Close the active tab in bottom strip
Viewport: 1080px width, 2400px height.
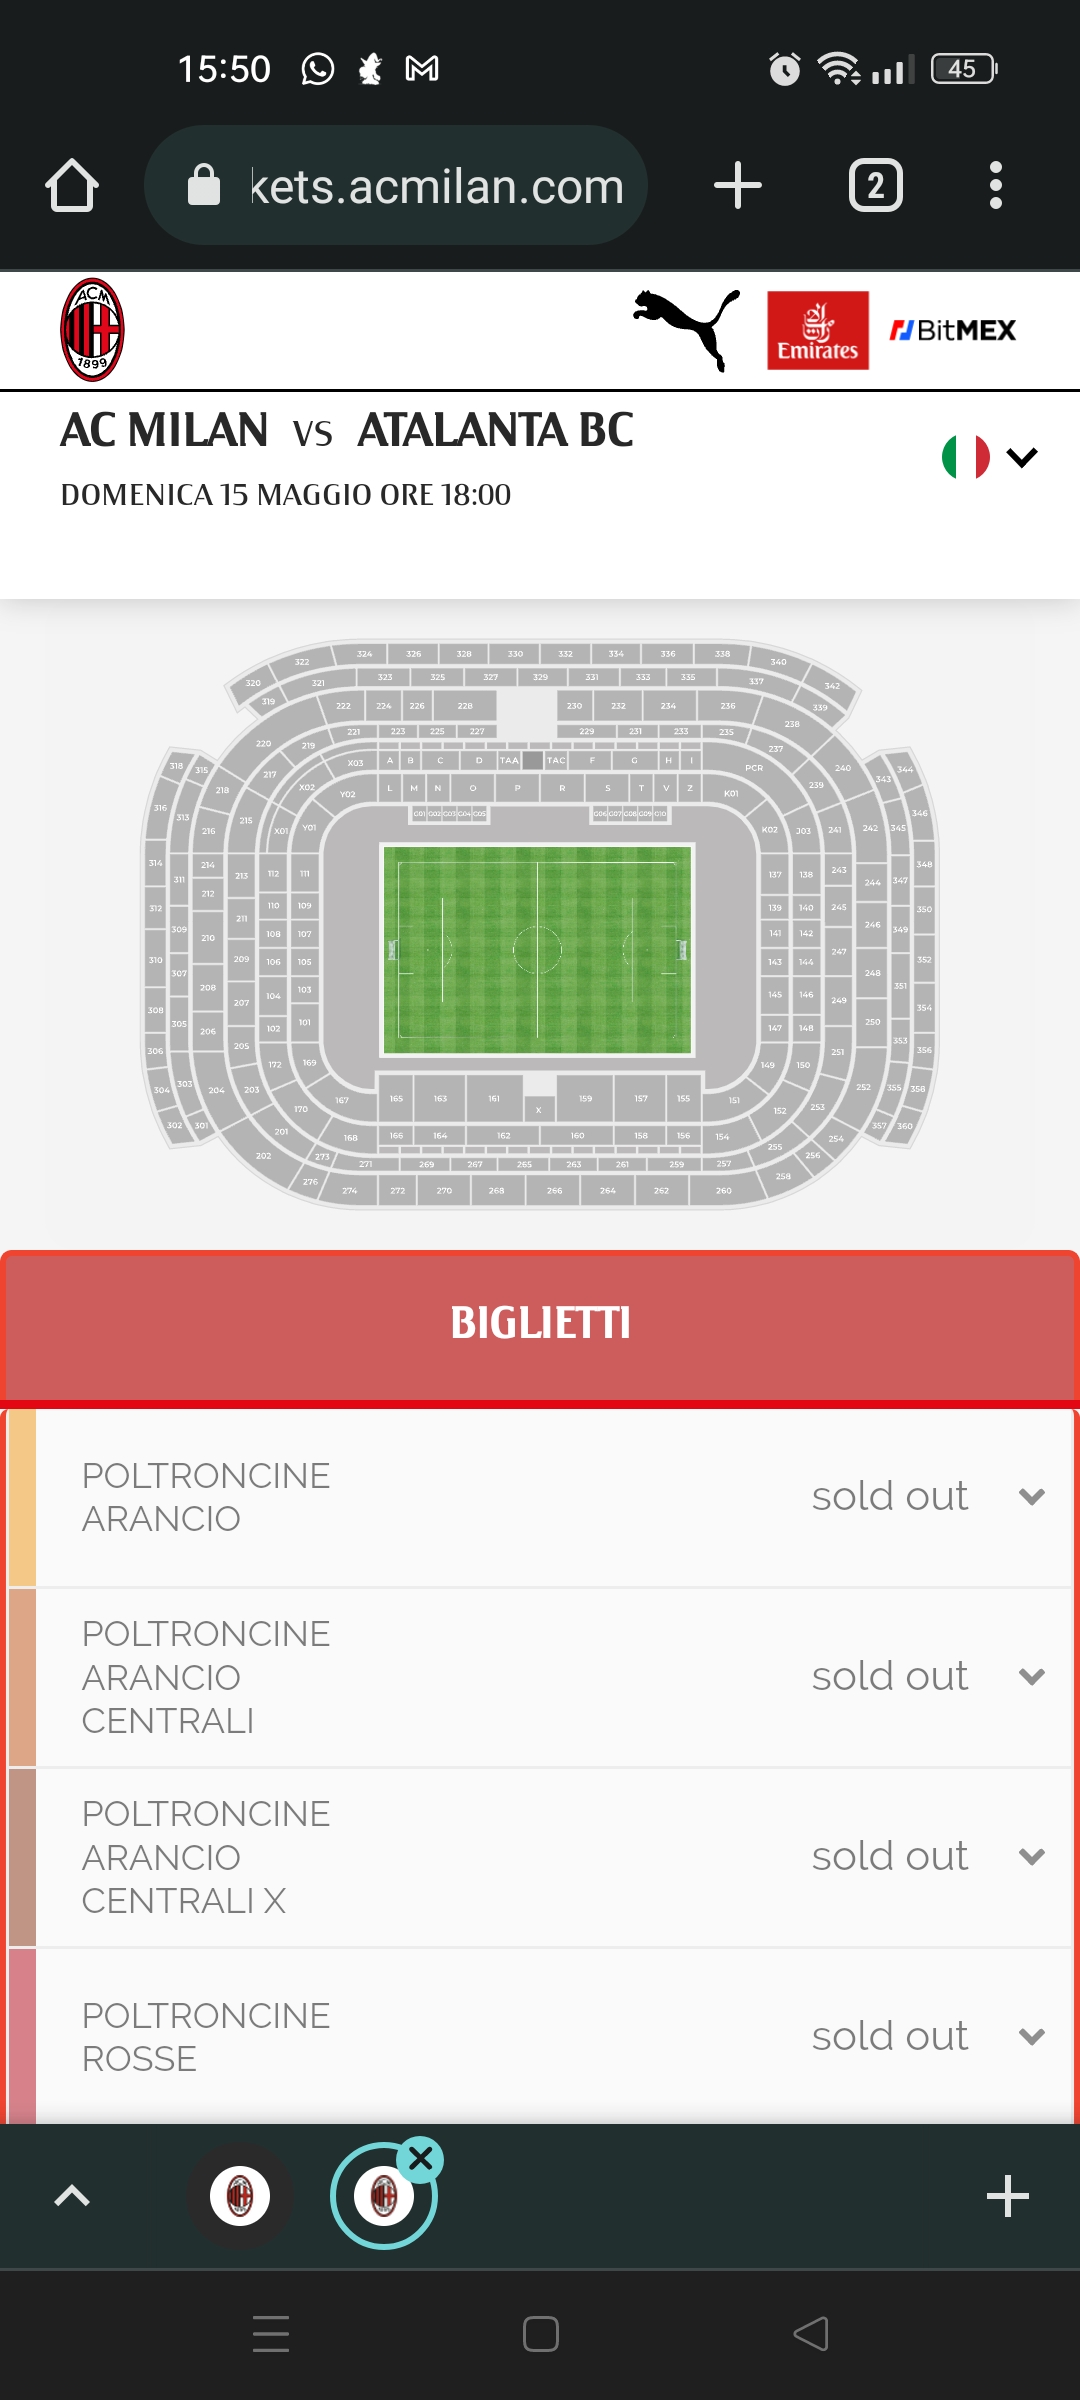[421, 2159]
